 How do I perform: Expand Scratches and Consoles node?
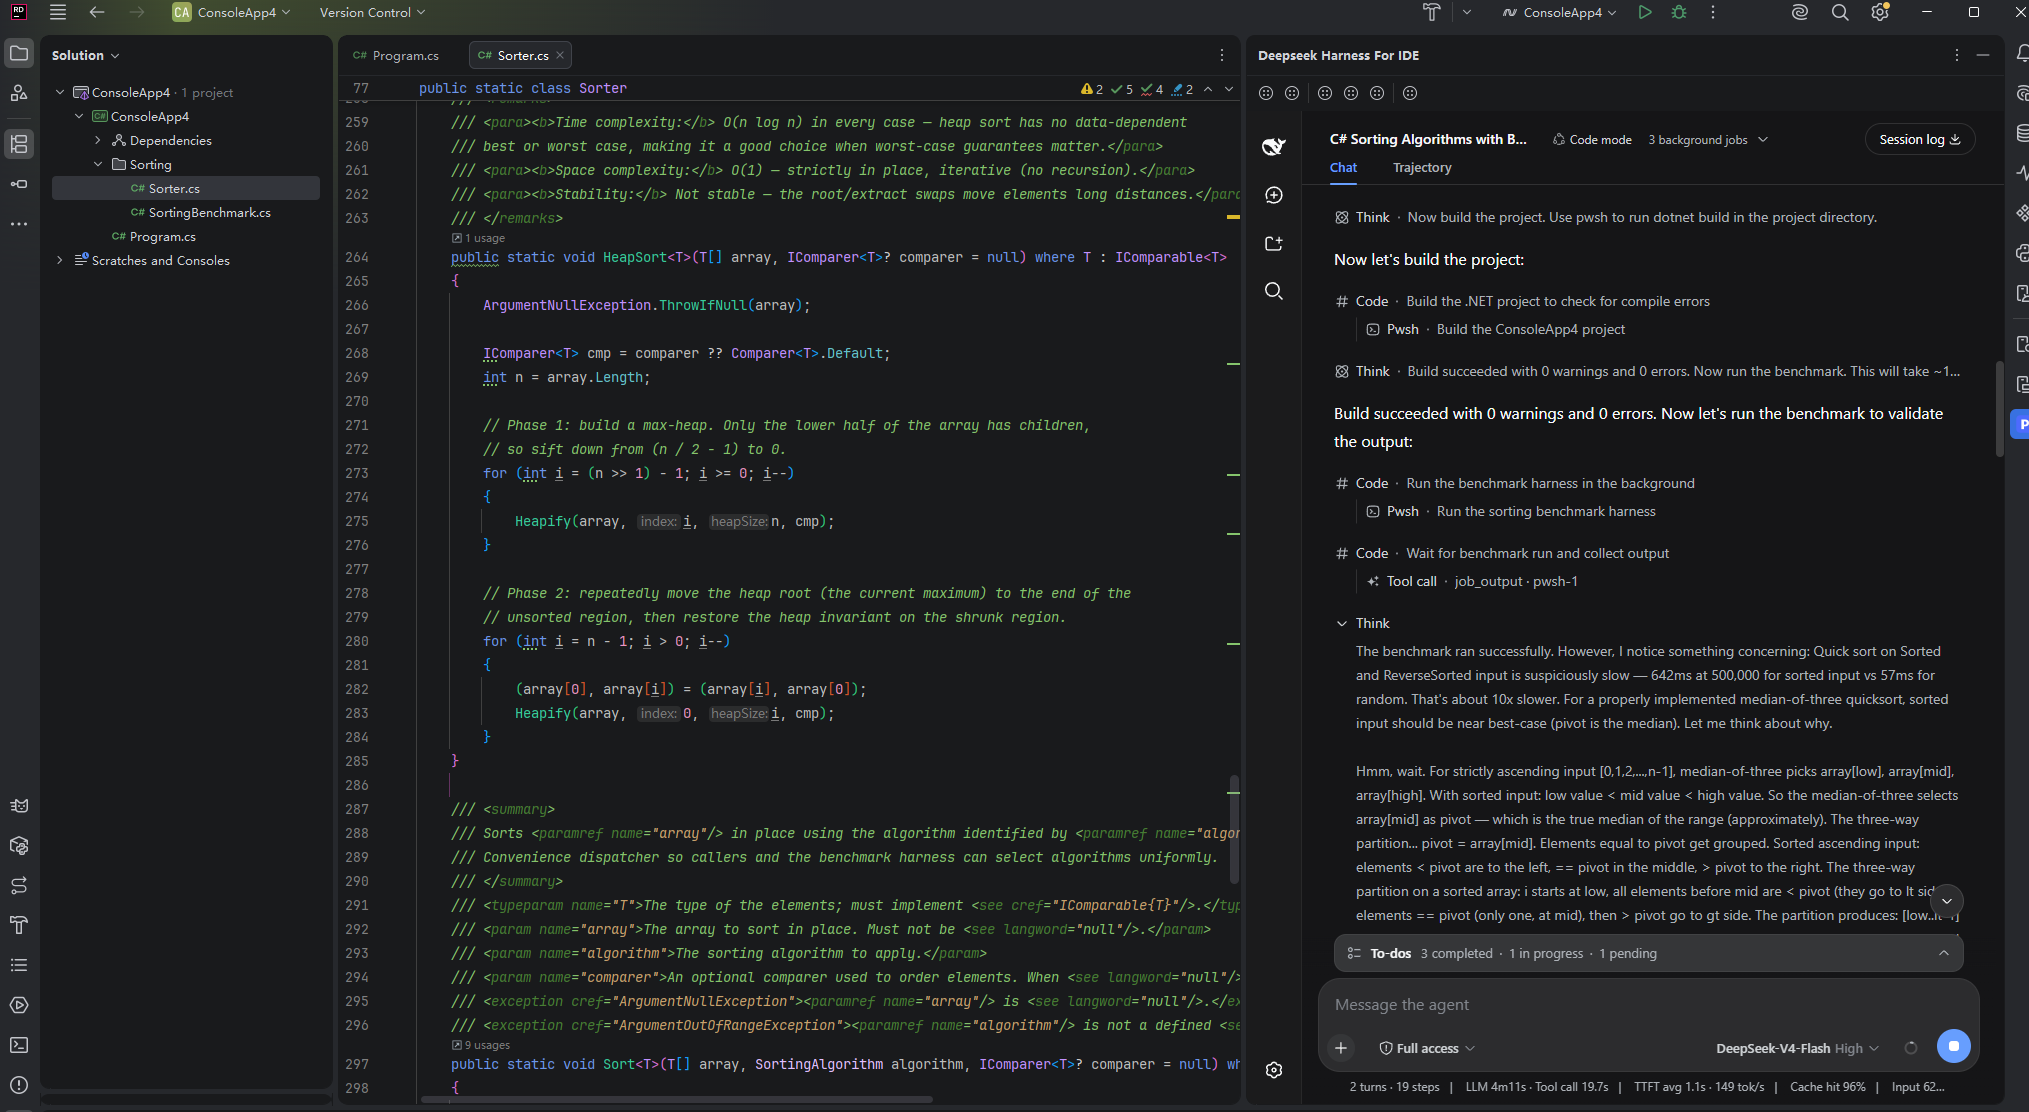60,261
